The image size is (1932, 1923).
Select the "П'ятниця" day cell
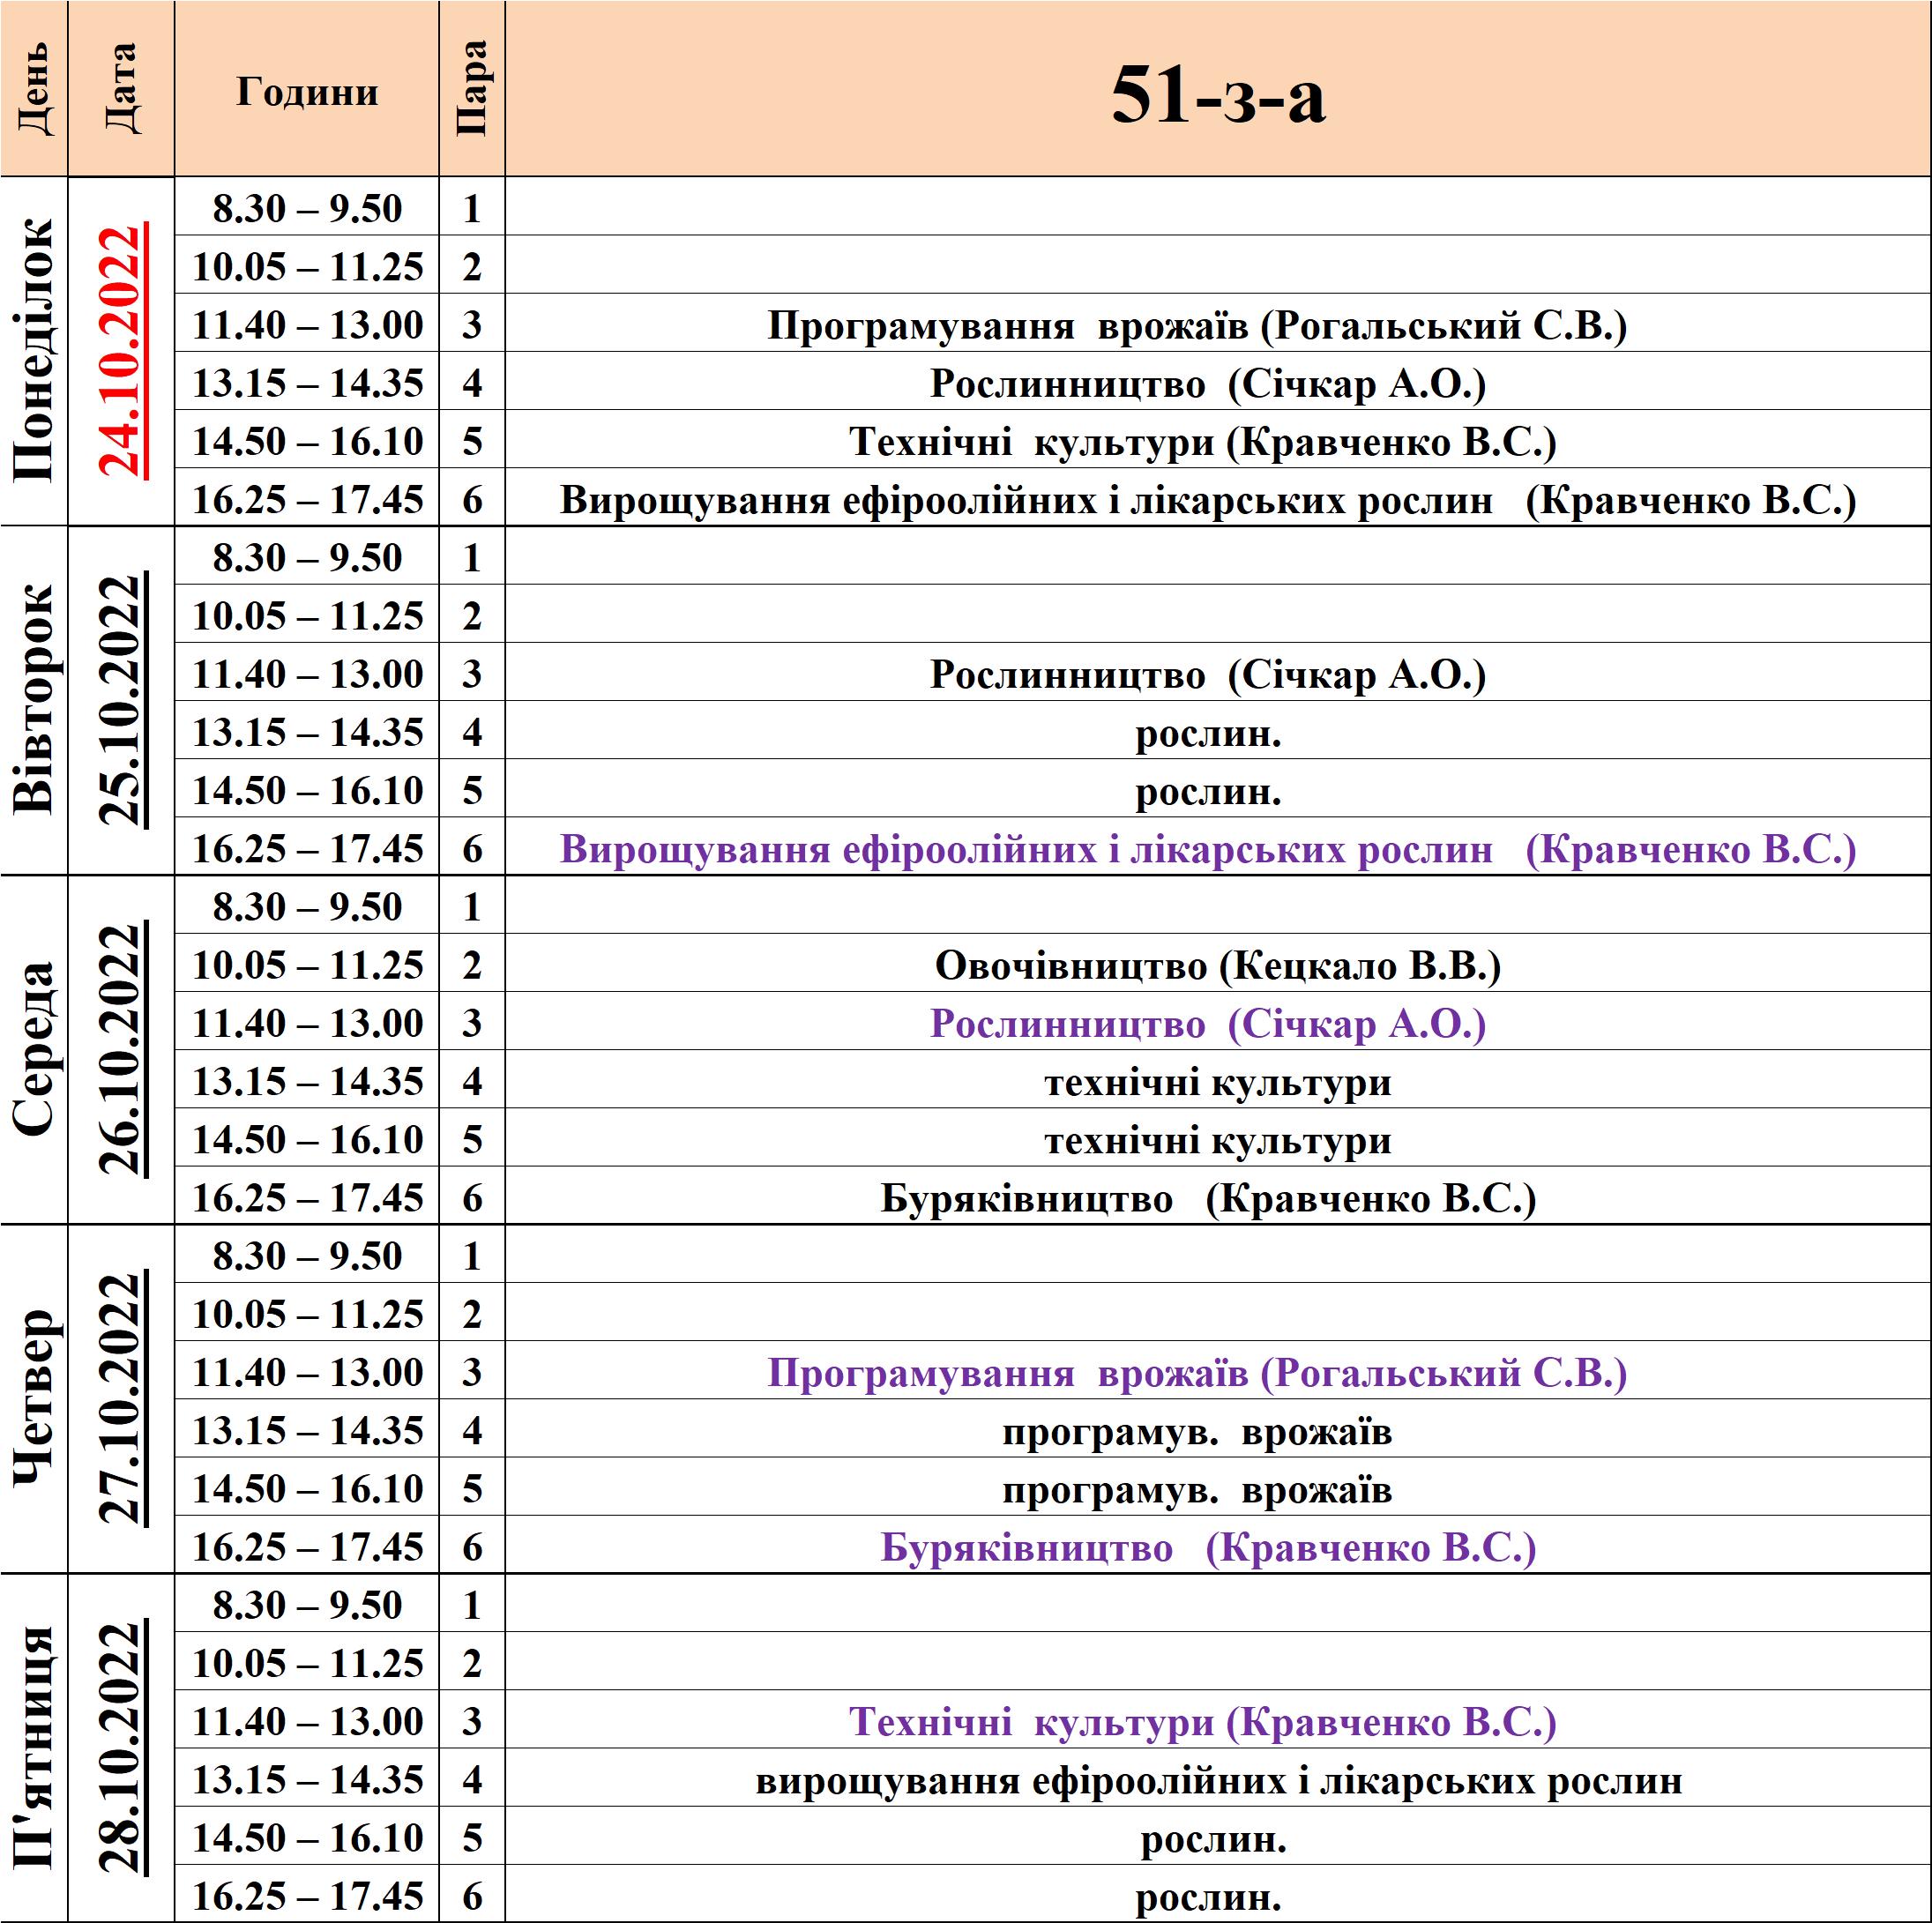point(34,1748)
